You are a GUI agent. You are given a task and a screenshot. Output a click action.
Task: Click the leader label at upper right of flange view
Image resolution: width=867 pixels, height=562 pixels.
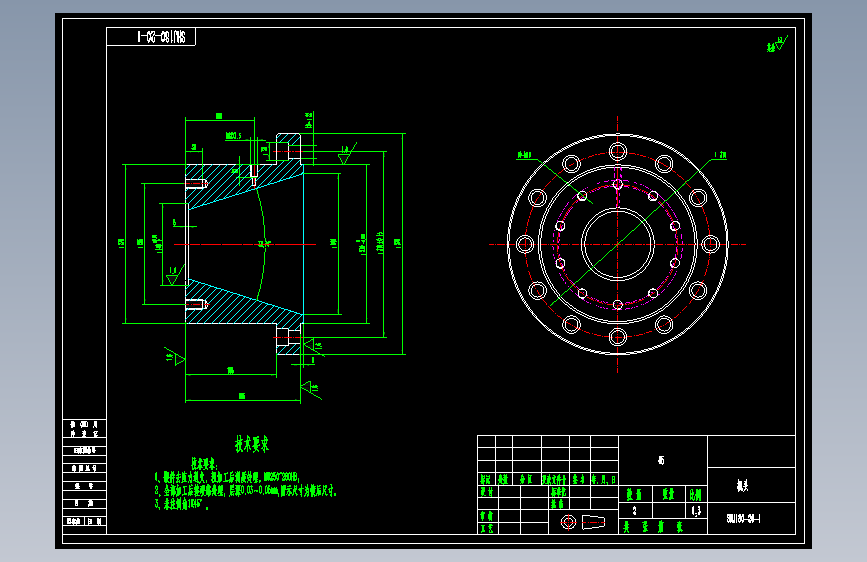[x=720, y=155]
